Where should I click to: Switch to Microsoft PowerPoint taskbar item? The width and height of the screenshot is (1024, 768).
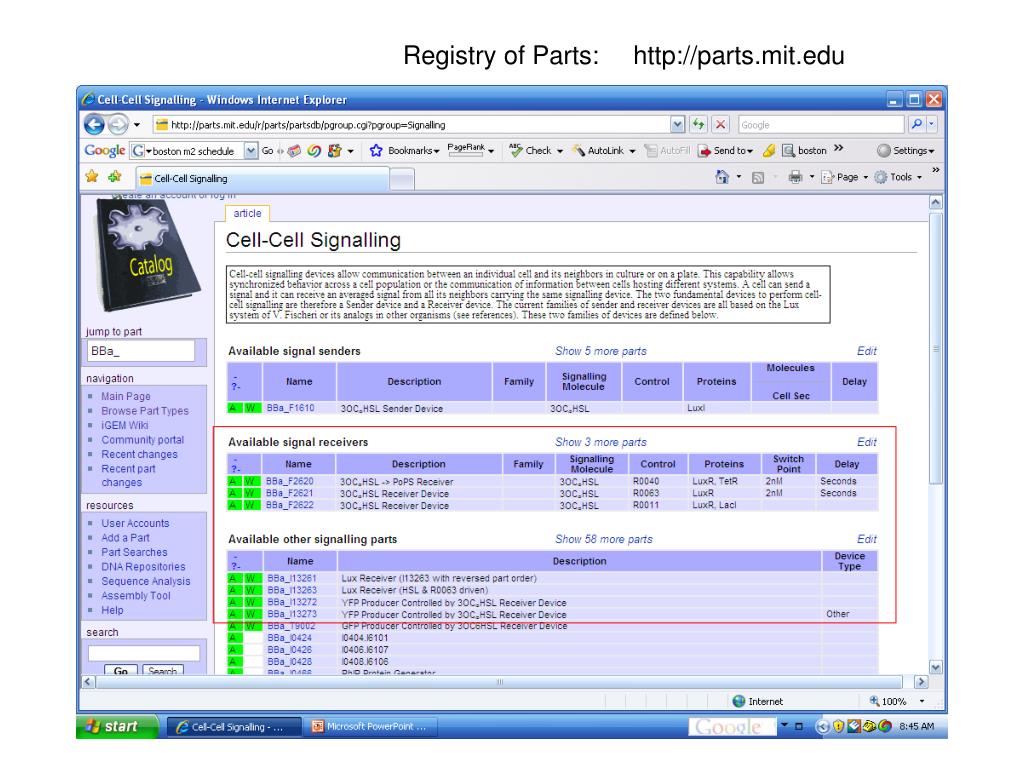click(372, 727)
